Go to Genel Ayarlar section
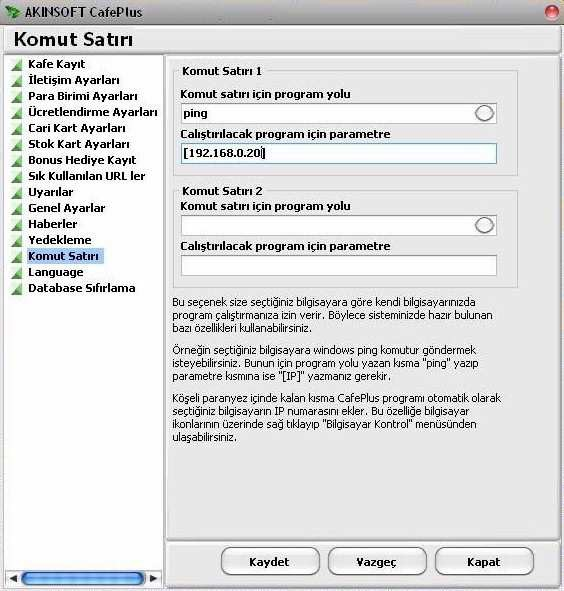The height and width of the screenshot is (591, 564). pos(67,208)
